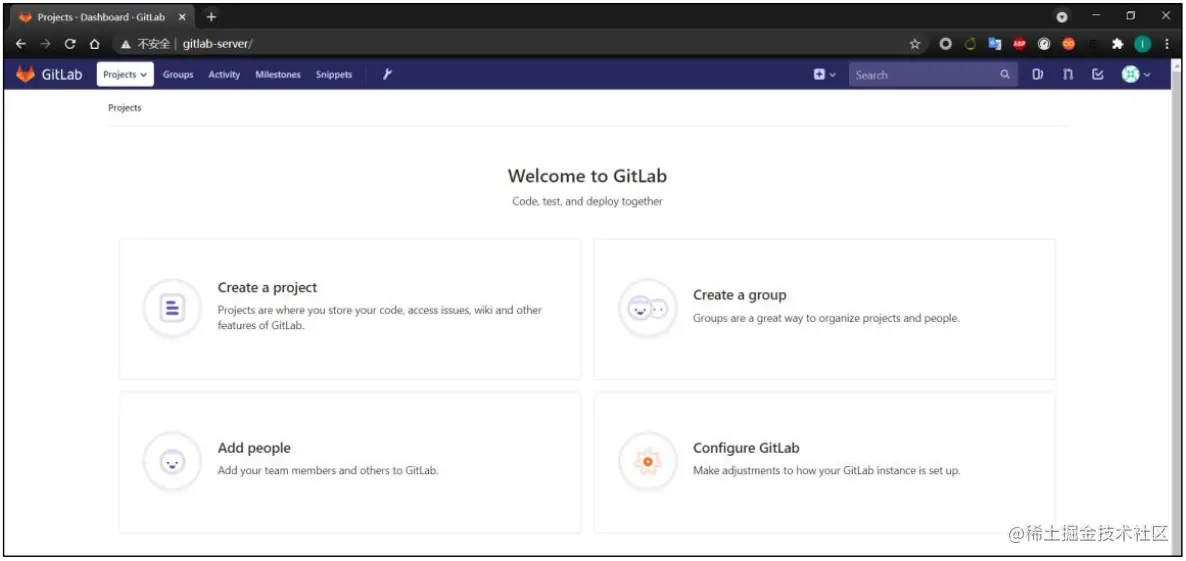Click the 'Projects are where you store' description
This screenshot has height=561, width=1186.
click(380, 318)
